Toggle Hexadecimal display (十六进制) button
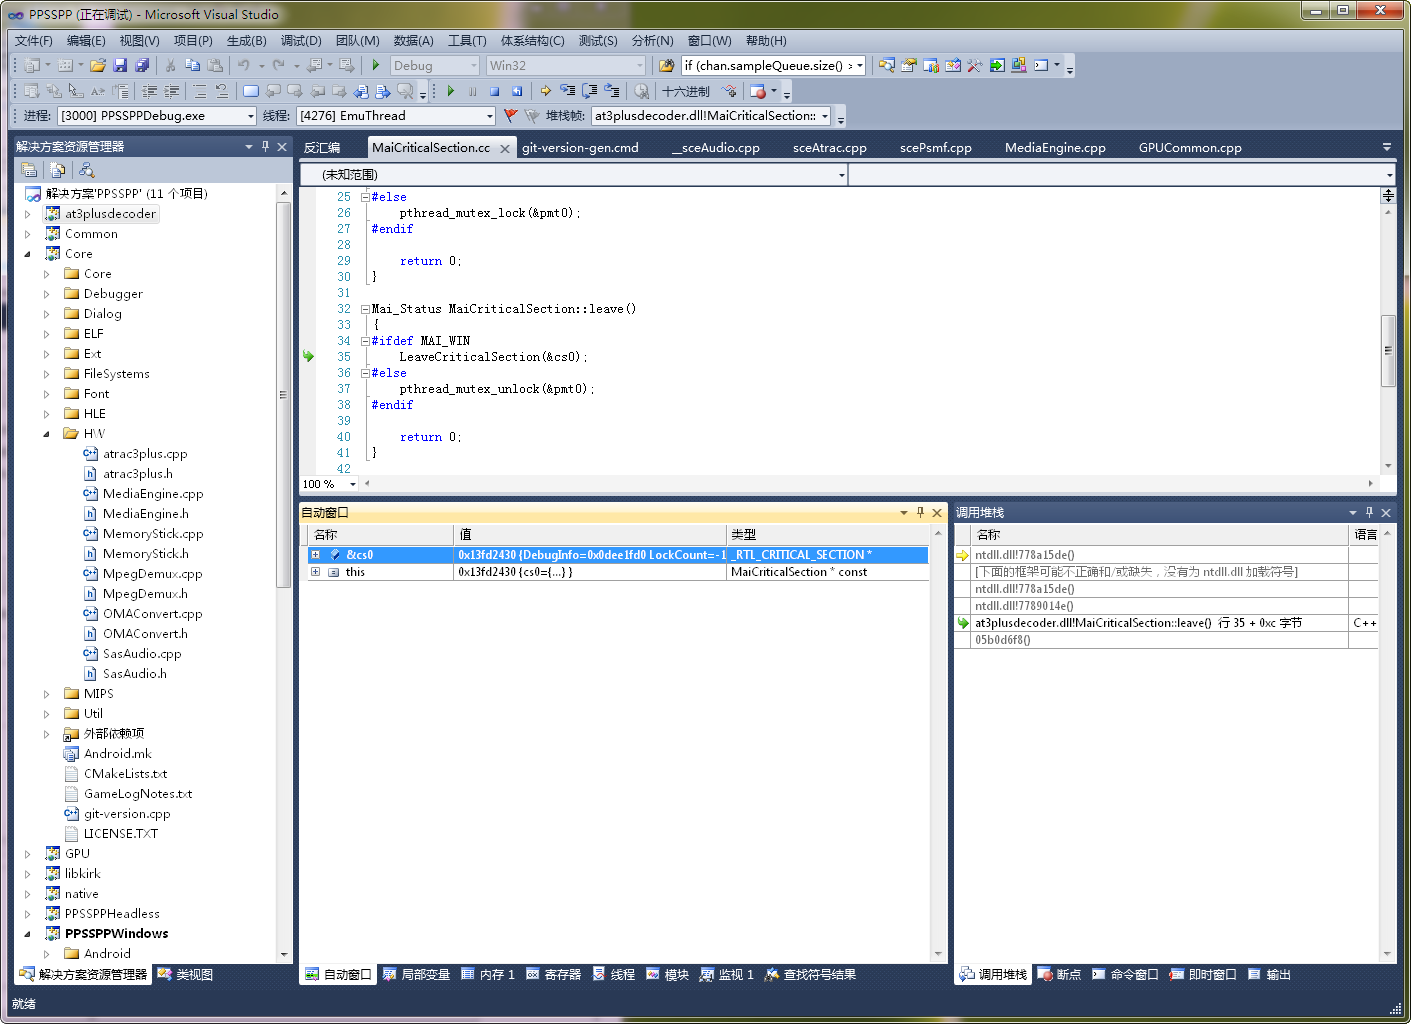The width and height of the screenshot is (1411, 1024). coord(686,91)
